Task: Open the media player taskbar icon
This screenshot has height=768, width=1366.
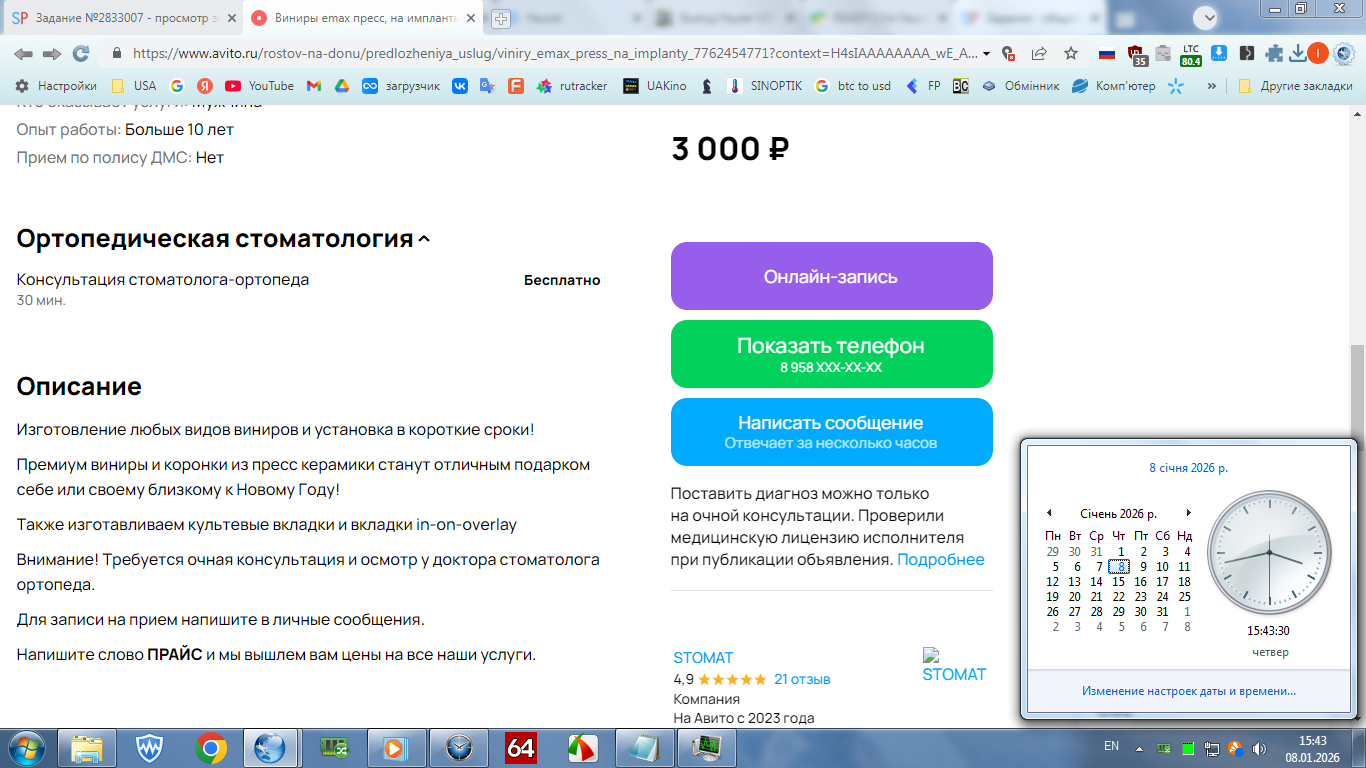Action: click(397, 748)
